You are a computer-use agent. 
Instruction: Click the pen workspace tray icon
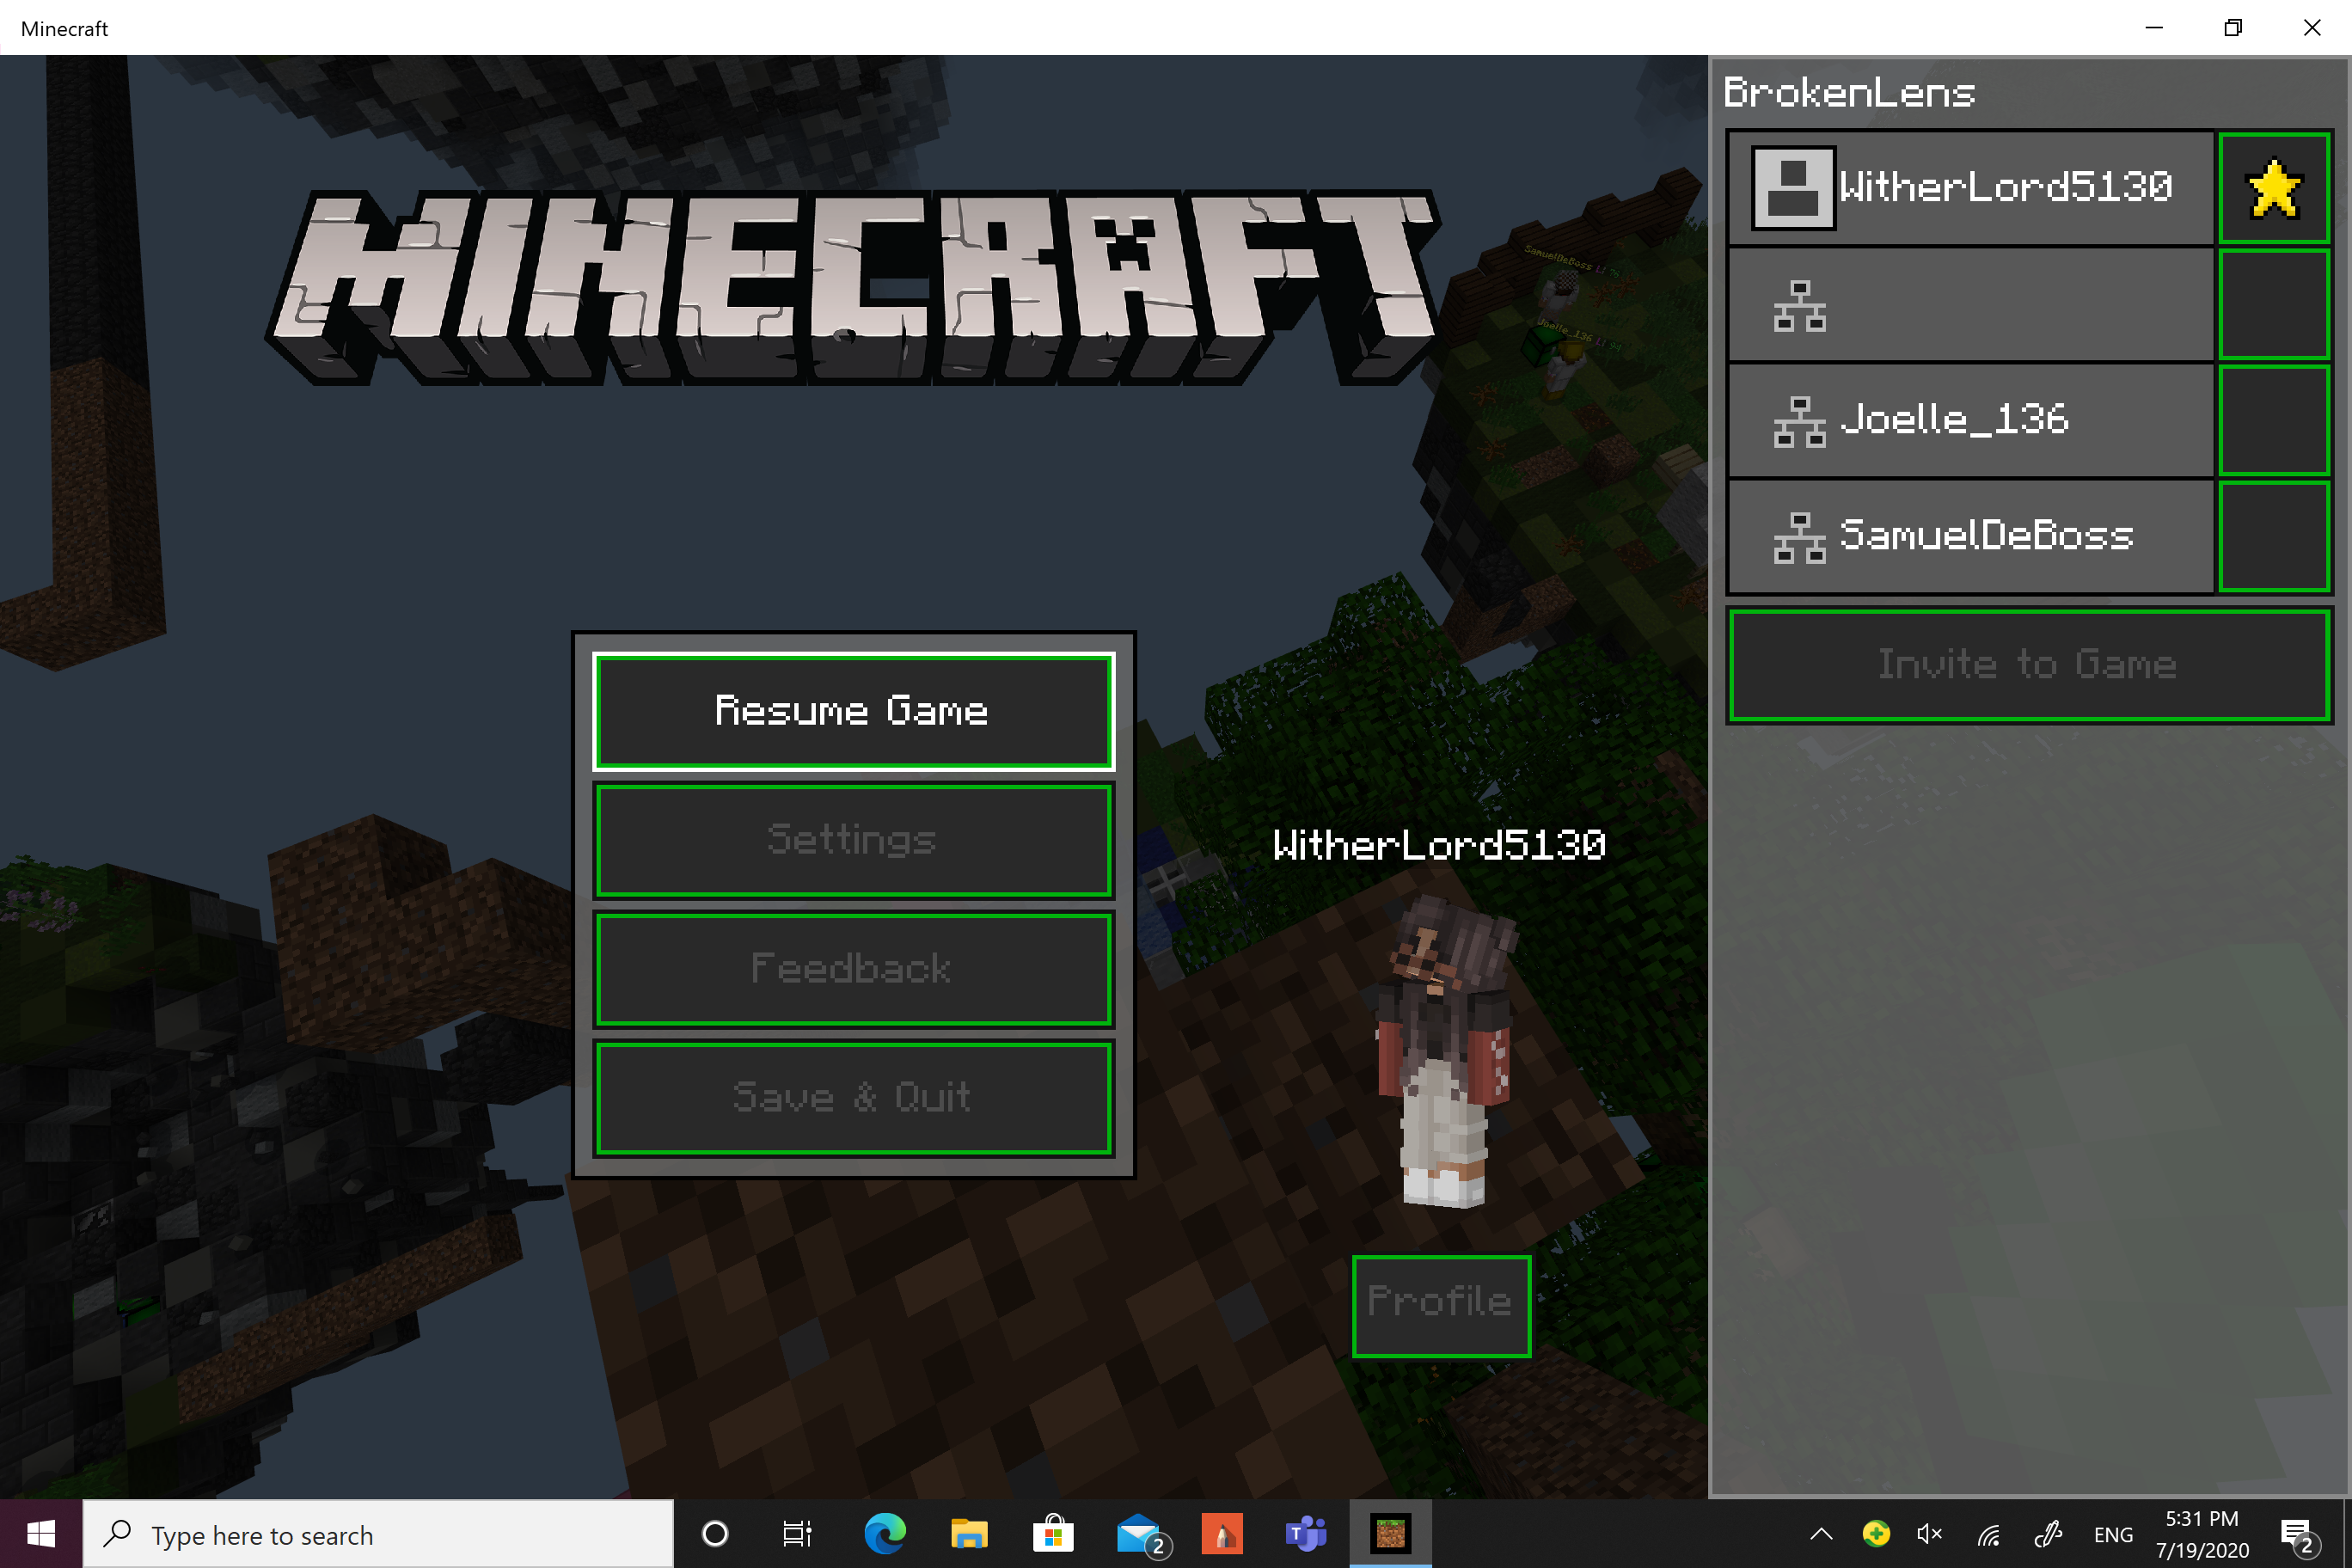pyautogui.click(x=2048, y=1534)
